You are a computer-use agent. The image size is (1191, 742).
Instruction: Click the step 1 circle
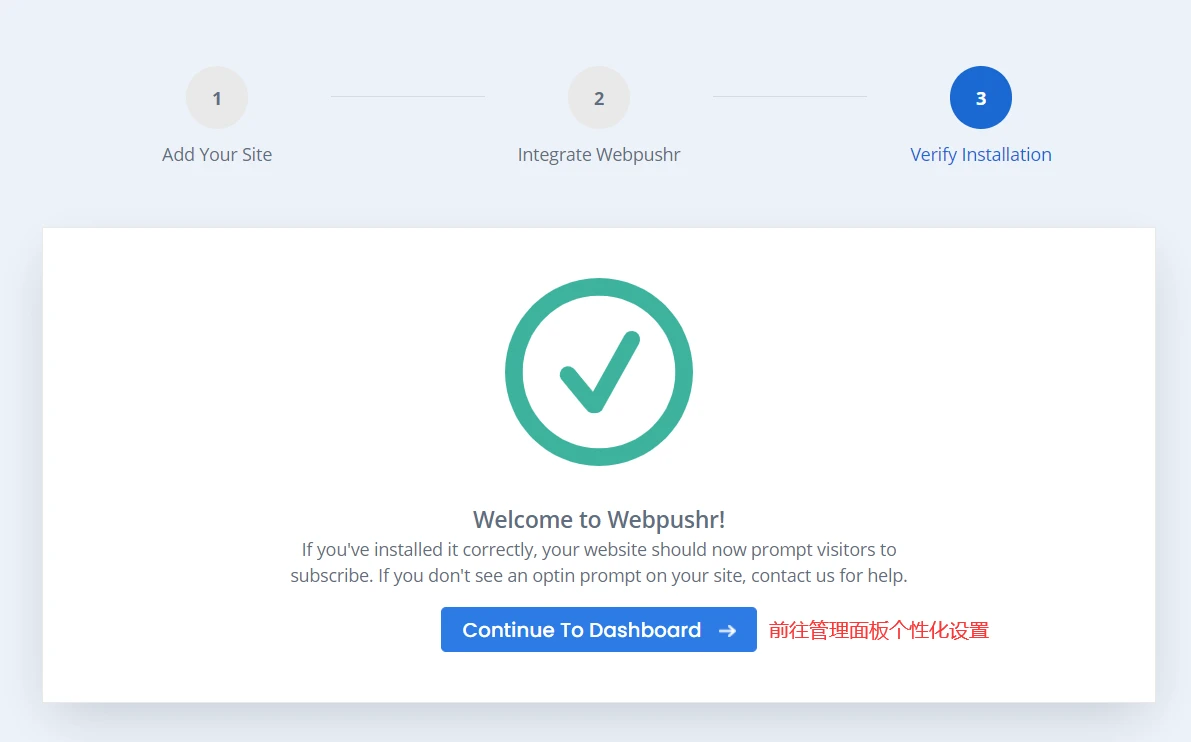216,98
